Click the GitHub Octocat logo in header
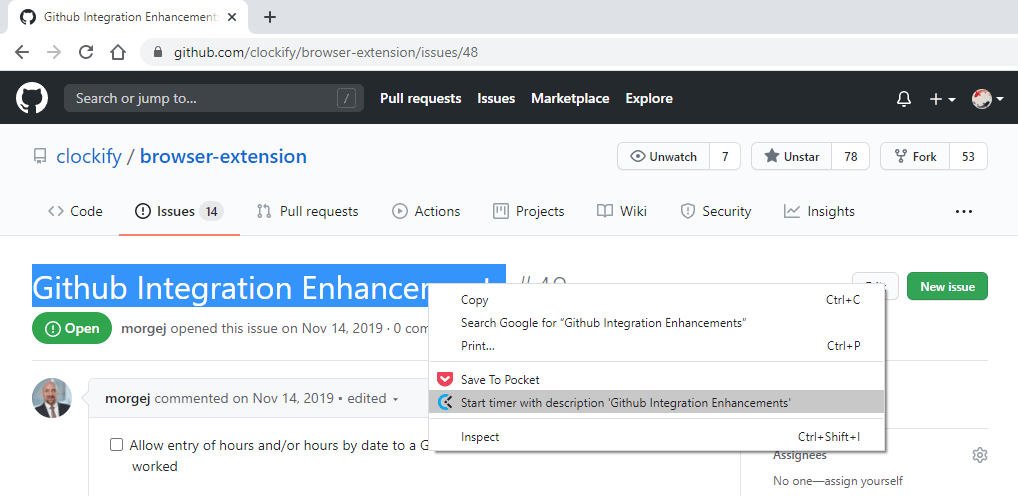 [x=32, y=99]
